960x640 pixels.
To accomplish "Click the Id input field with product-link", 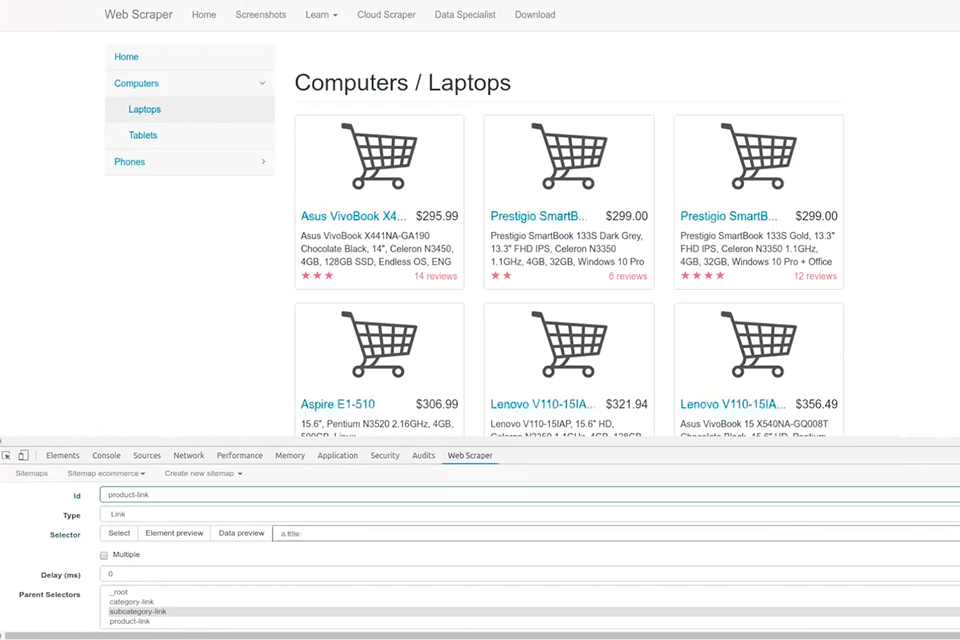I will pos(530,495).
